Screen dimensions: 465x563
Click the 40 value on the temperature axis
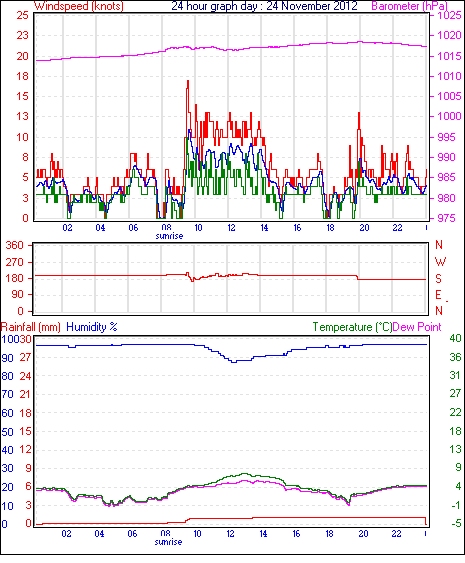point(455,338)
